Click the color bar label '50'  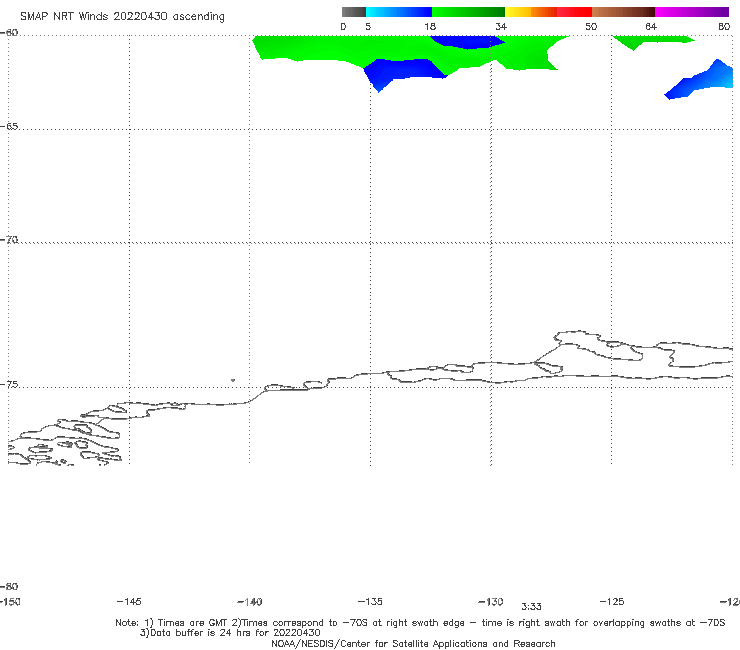[591, 26]
